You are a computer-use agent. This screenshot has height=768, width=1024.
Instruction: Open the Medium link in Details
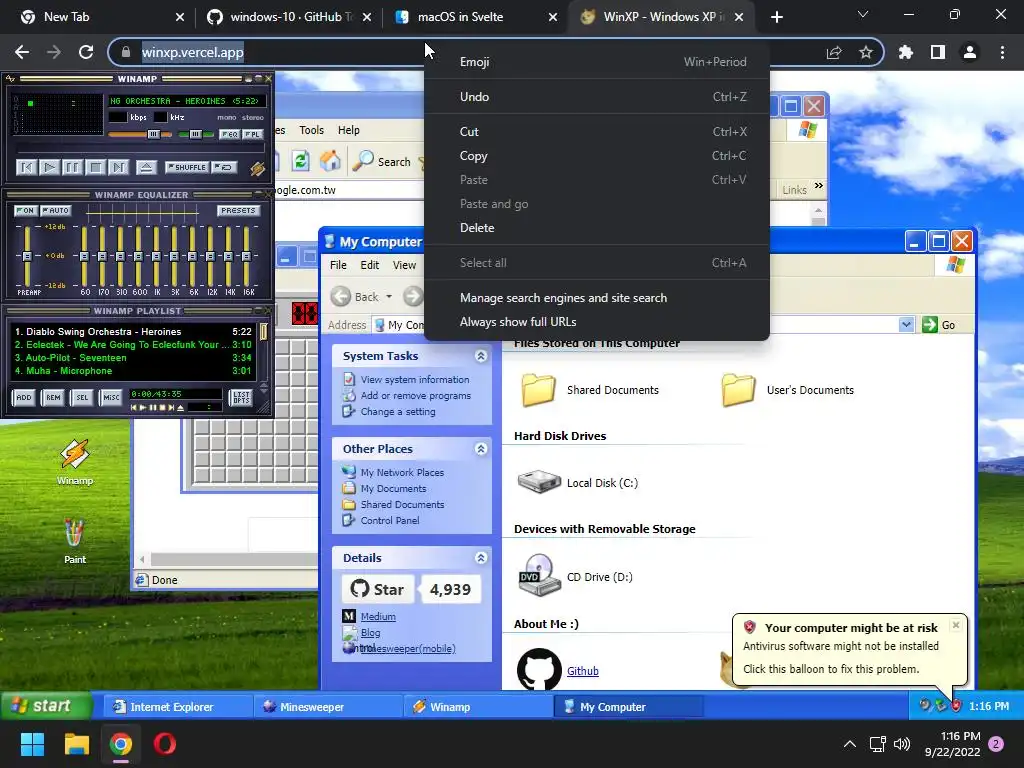pyautogui.click(x=378, y=616)
